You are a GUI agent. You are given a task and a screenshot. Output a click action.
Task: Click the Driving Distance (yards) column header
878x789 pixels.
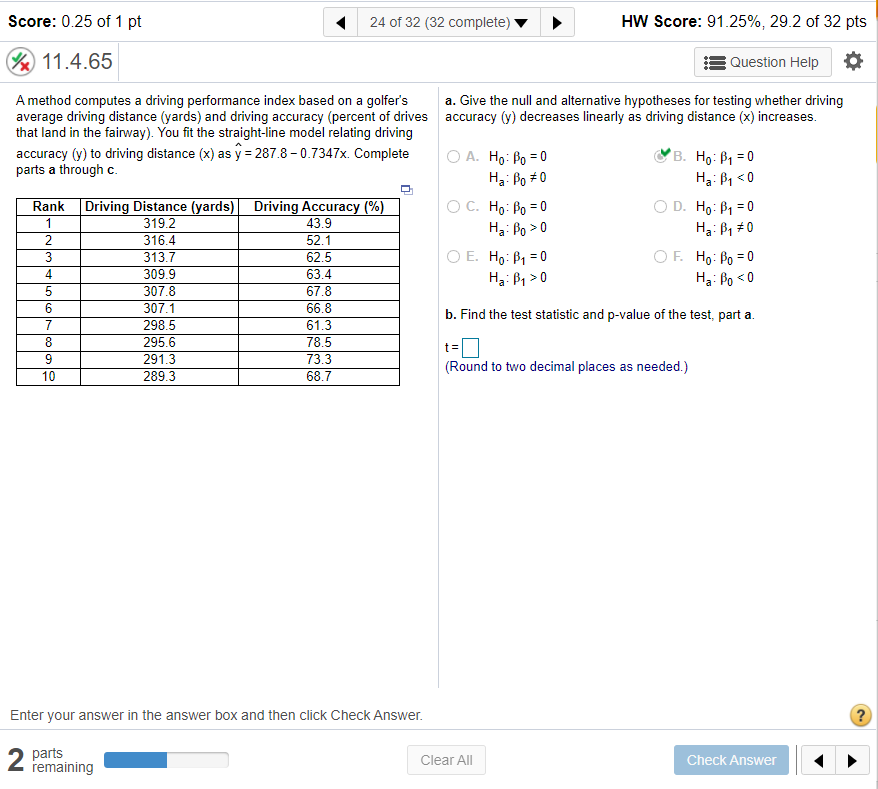click(160, 207)
